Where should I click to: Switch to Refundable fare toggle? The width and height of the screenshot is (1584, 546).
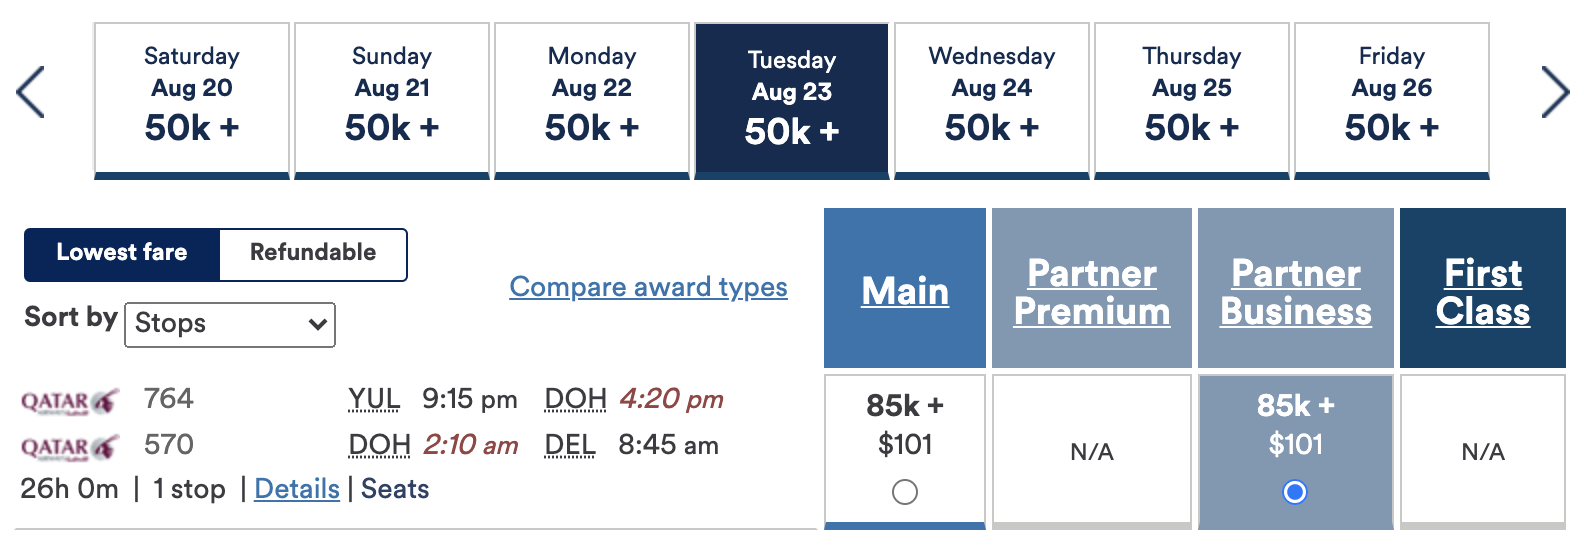point(313,253)
